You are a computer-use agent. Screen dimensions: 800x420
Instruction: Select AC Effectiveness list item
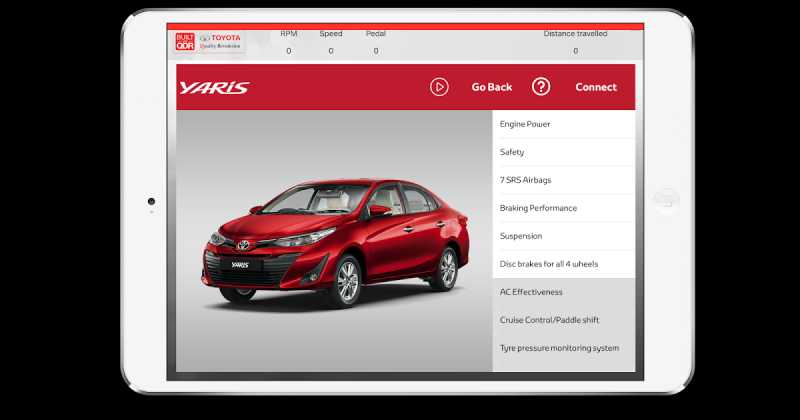pyautogui.click(x=564, y=292)
